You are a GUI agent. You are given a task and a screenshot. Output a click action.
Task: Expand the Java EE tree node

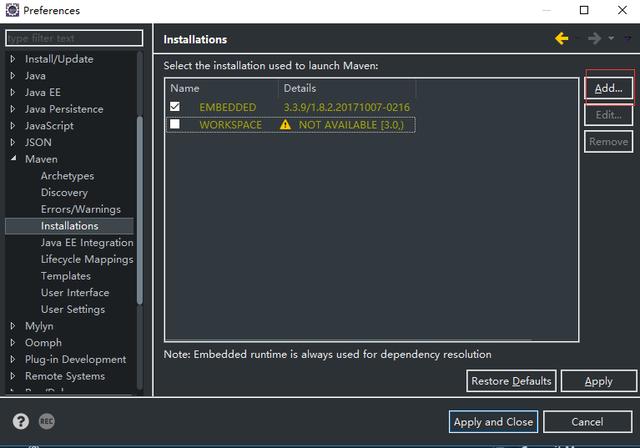(x=13, y=93)
